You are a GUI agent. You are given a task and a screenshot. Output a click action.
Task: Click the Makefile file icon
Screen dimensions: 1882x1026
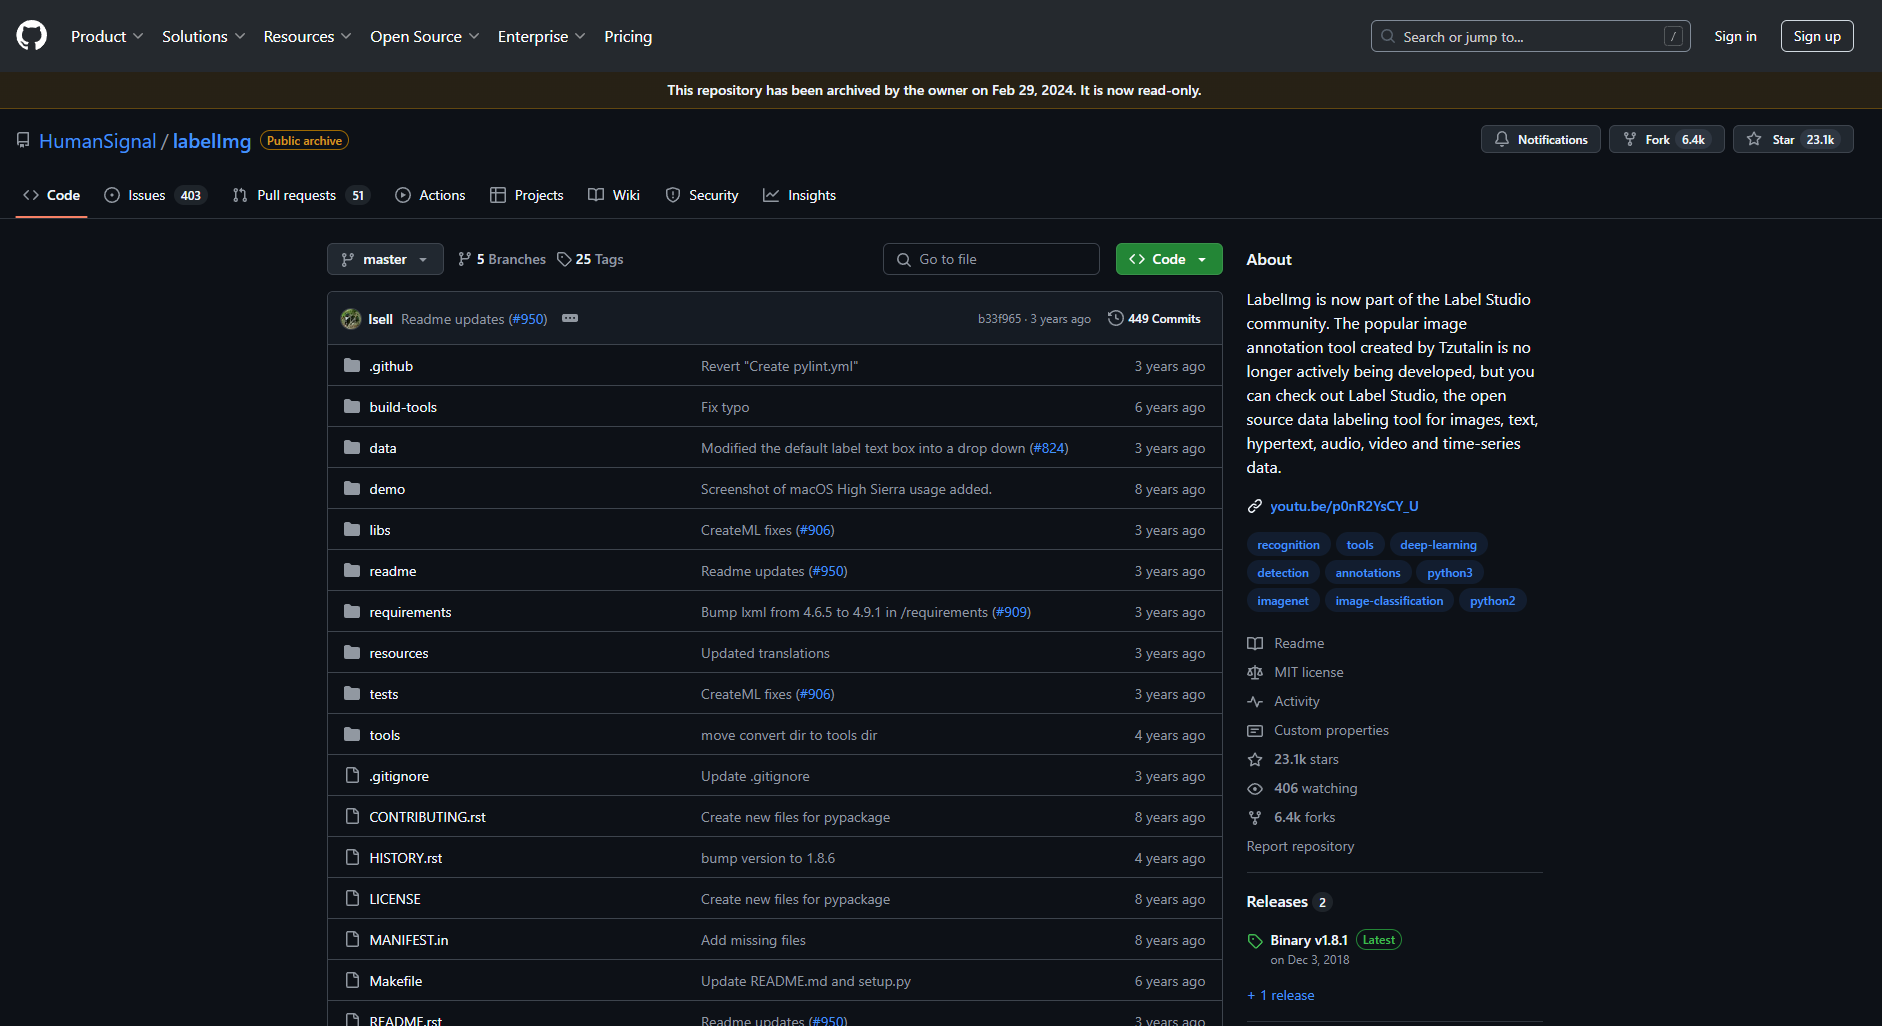(x=352, y=981)
